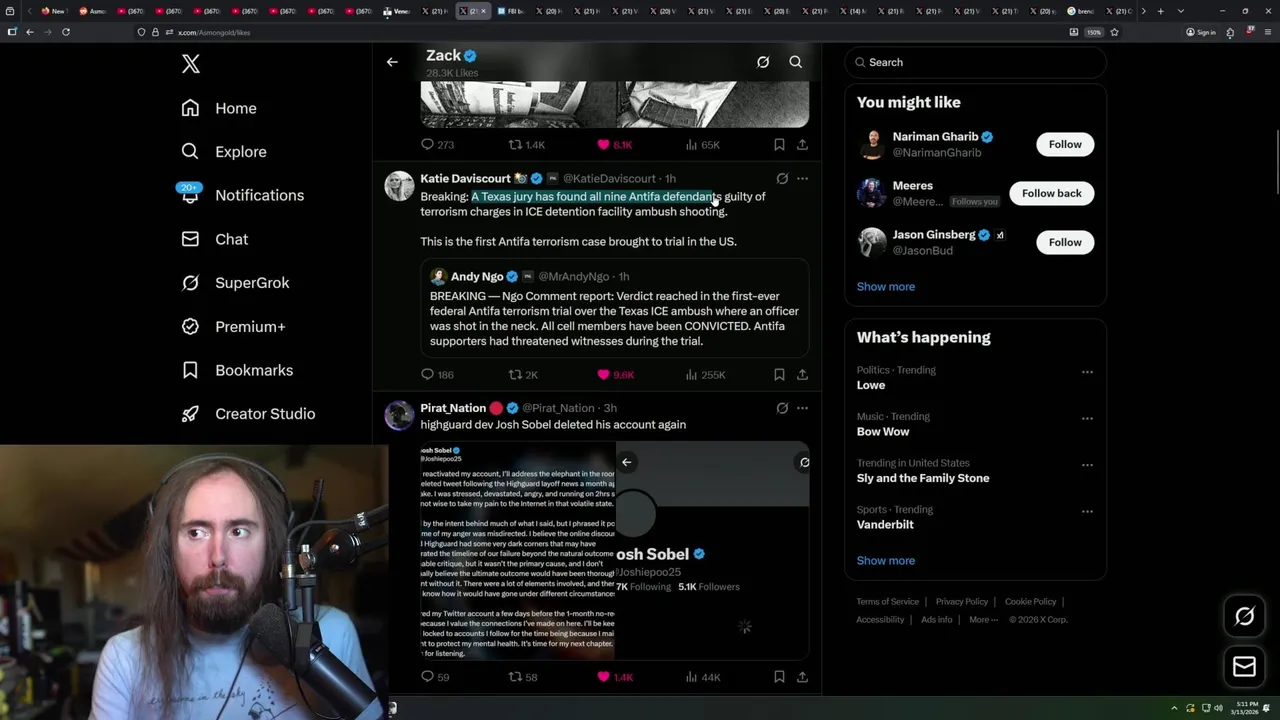Open Notifications in sidebar
The width and height of the screenshot is (1280, 720).
click(x=243, y=195)
